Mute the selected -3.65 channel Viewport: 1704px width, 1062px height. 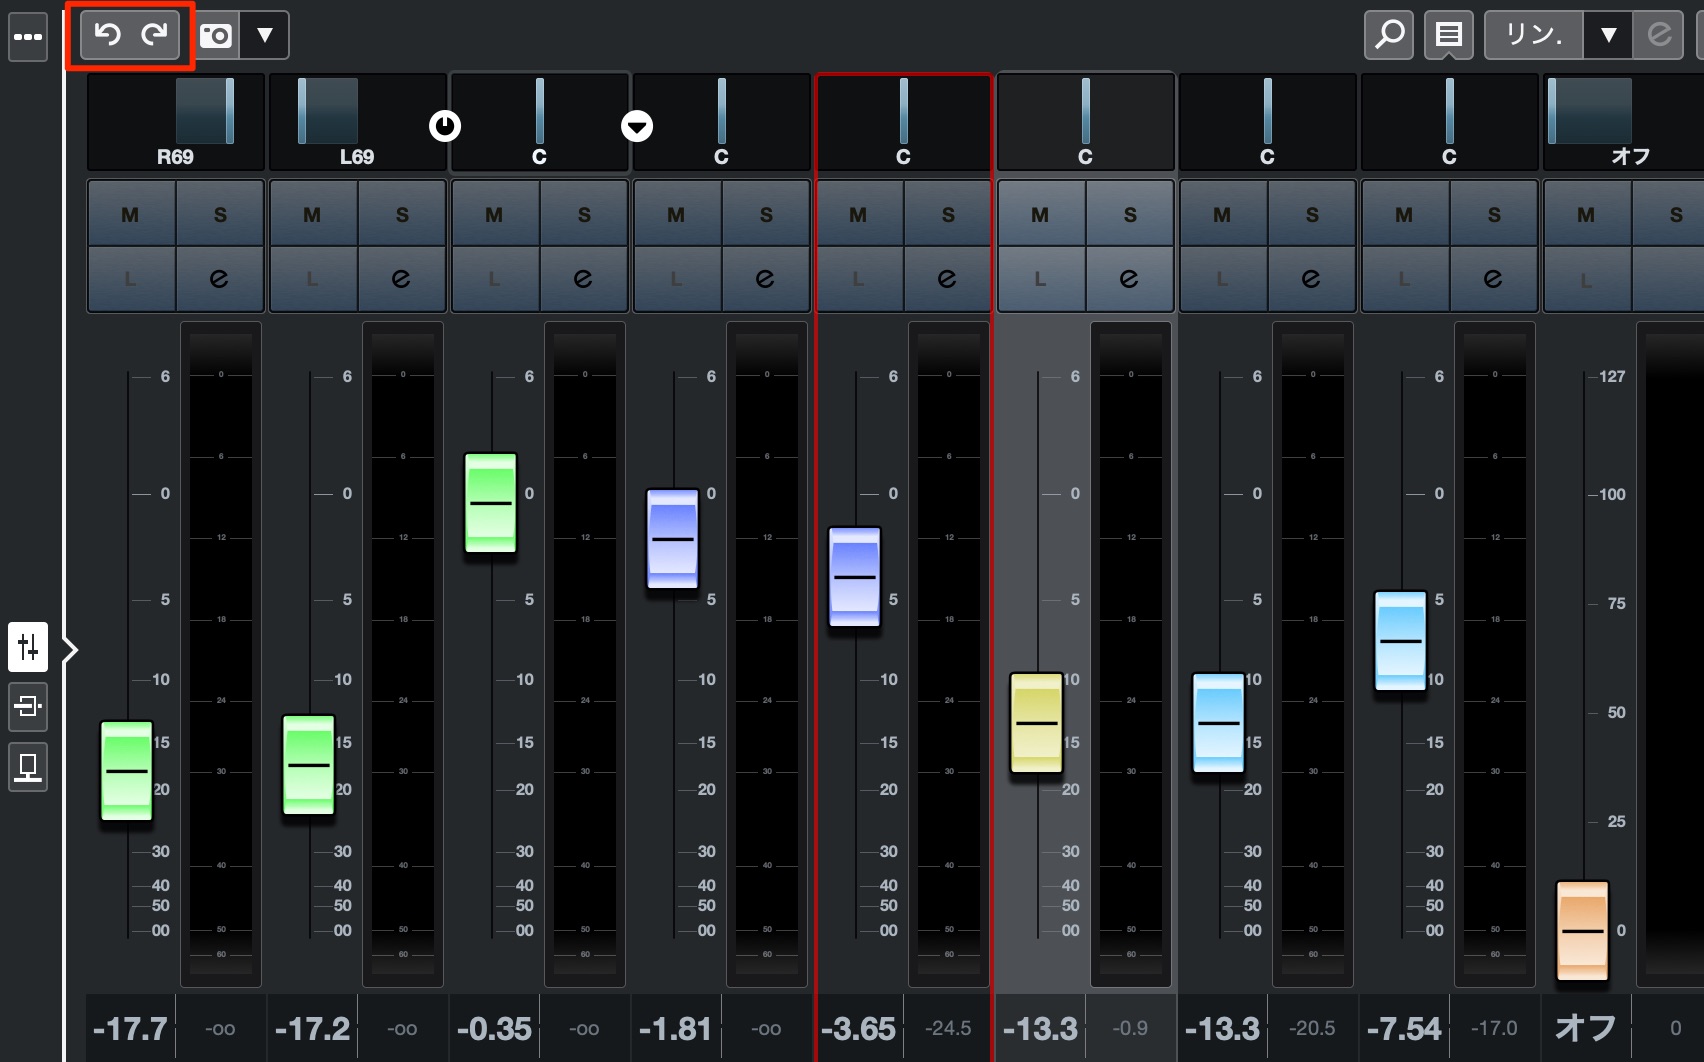[859, 214]
